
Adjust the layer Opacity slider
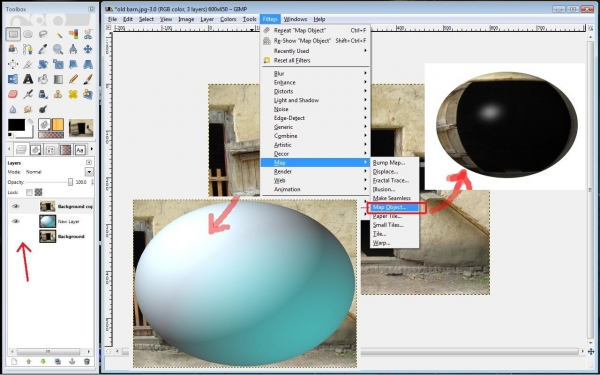click(49, 182)
